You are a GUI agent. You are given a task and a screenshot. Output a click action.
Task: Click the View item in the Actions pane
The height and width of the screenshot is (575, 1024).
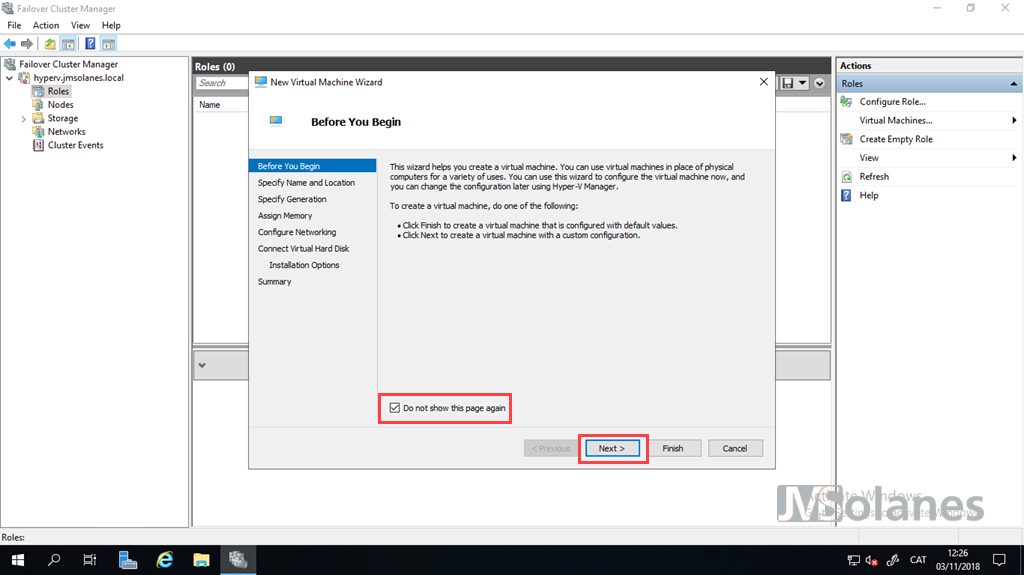[x=869, y=157]
